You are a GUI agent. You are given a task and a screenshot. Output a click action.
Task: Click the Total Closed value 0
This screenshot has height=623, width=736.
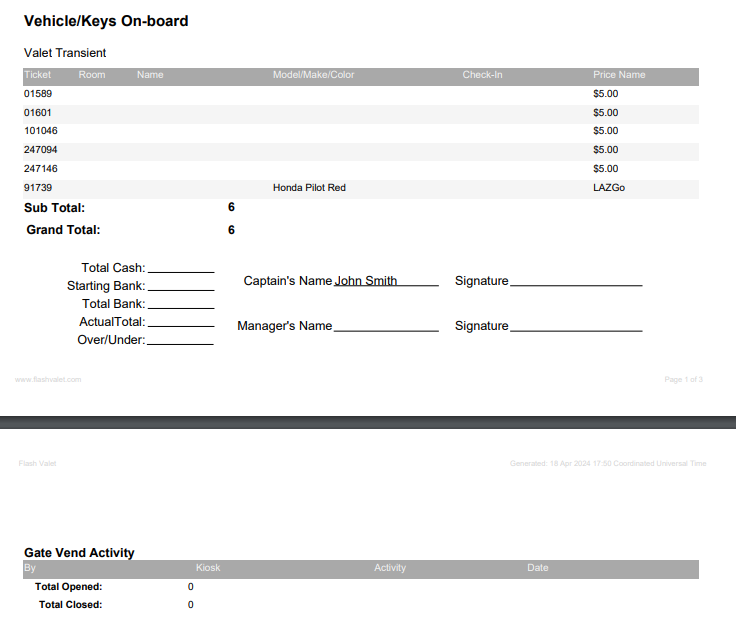(x=191, y=605)
